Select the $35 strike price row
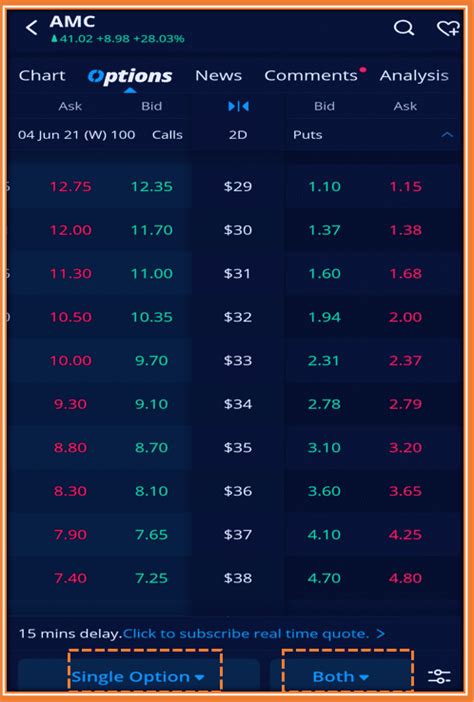 coord(235,447)
